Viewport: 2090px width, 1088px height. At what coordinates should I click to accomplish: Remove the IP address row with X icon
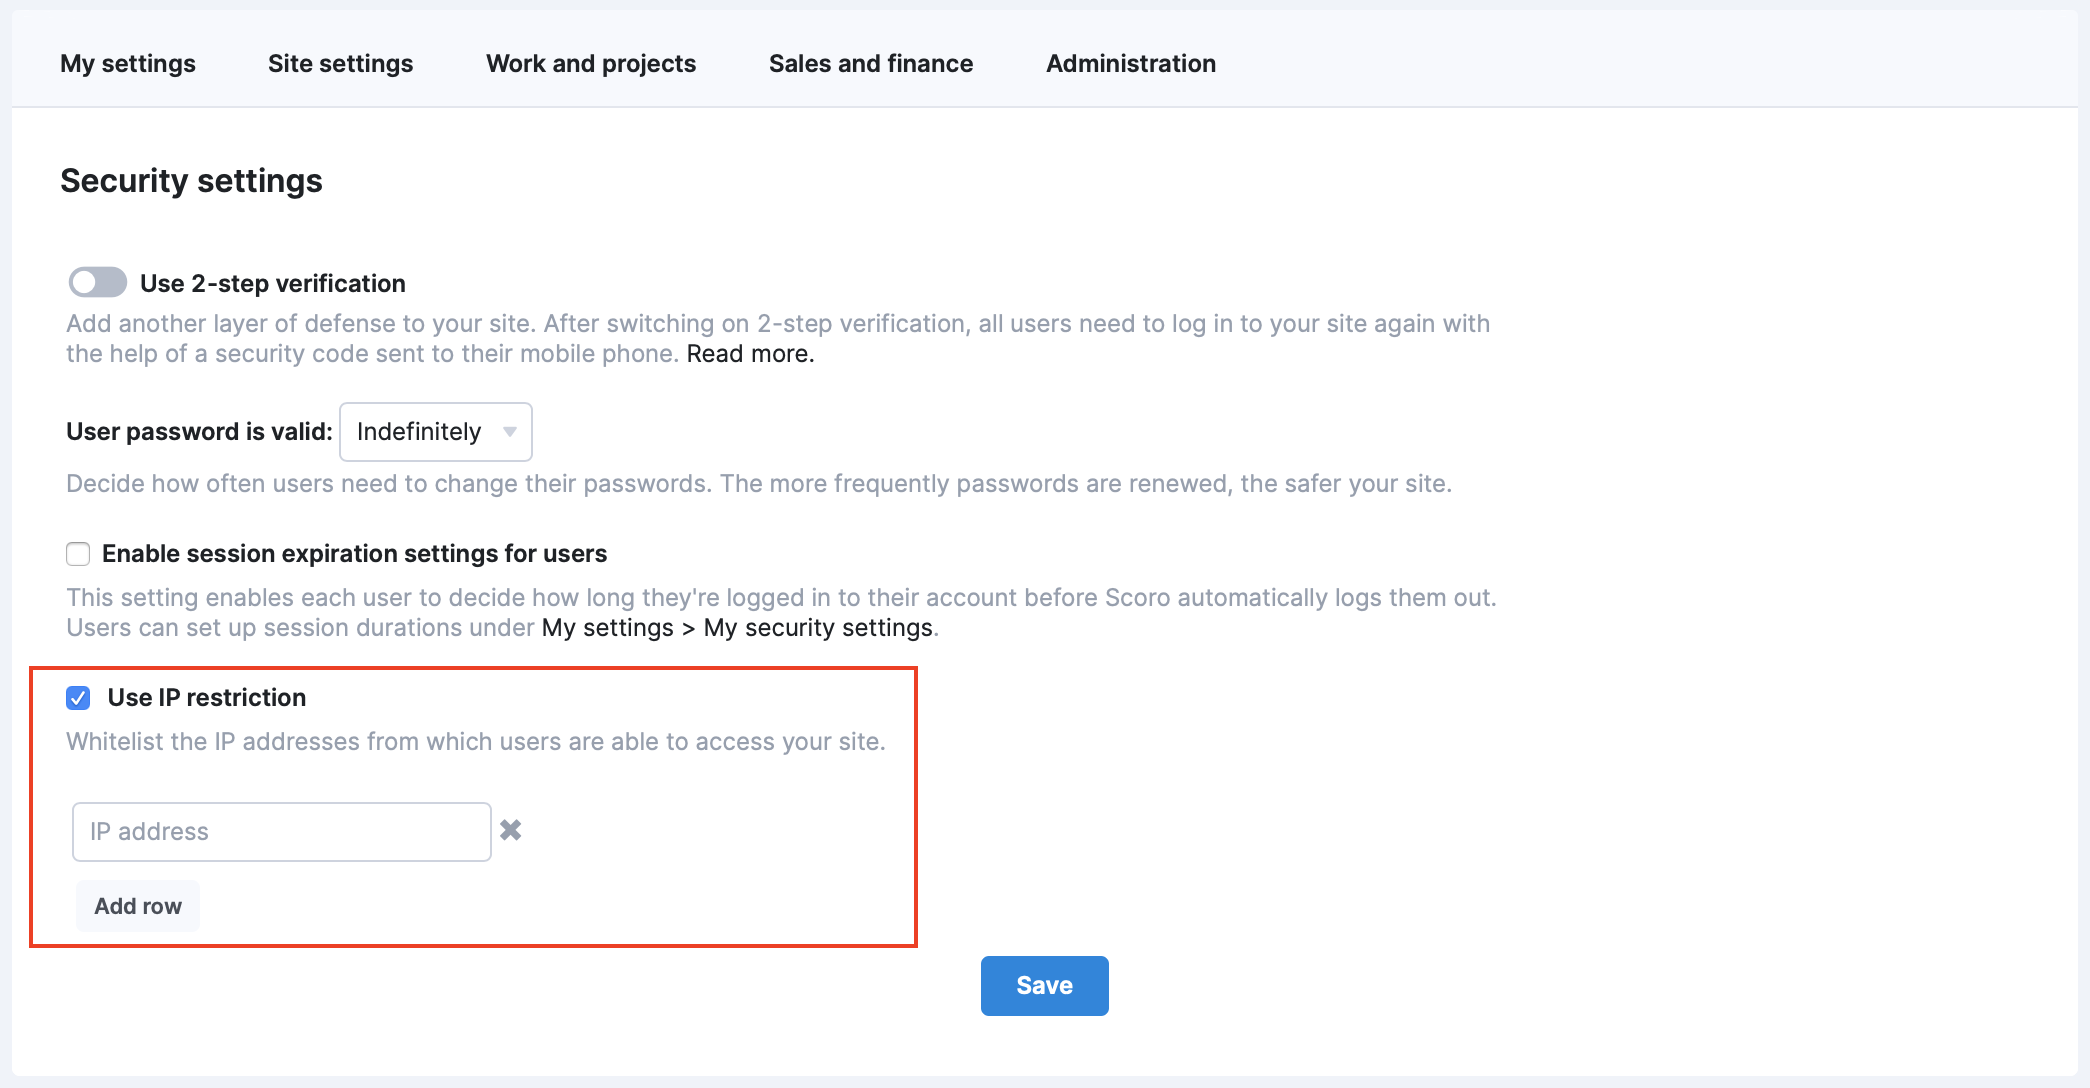(511, 830)
